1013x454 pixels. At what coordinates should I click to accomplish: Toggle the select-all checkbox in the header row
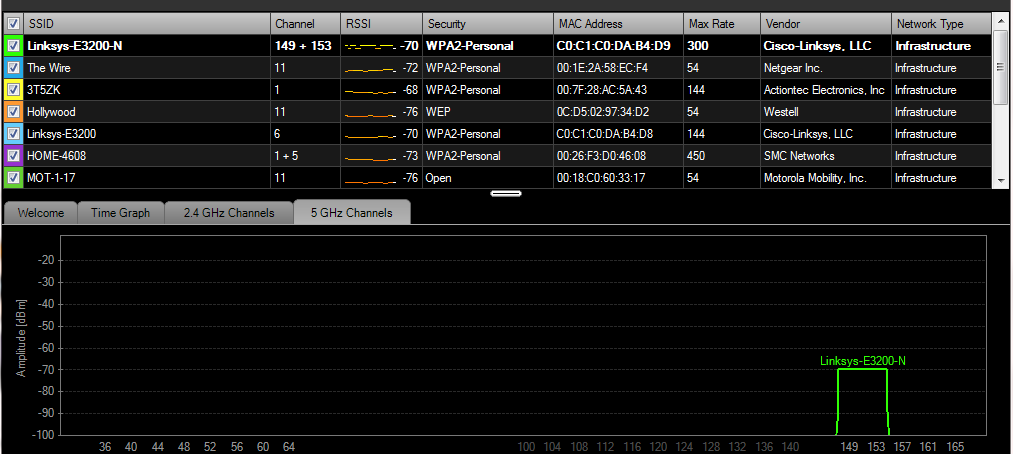(13, 24)
